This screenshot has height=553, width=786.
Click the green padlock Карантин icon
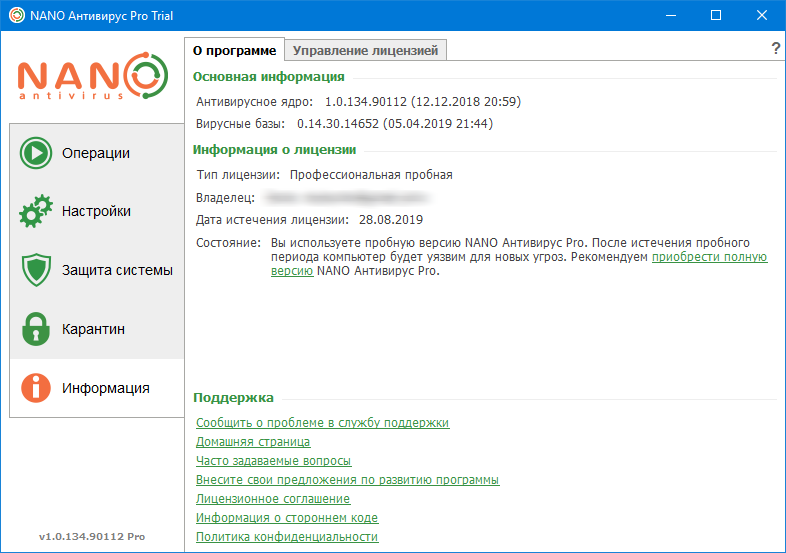[36, 329]
